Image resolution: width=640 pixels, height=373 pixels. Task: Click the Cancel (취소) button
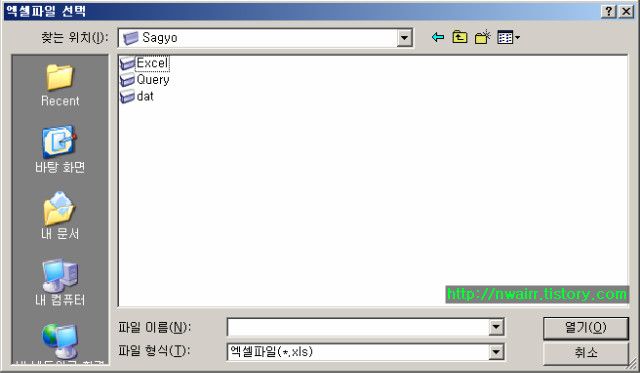pos(586,353)
